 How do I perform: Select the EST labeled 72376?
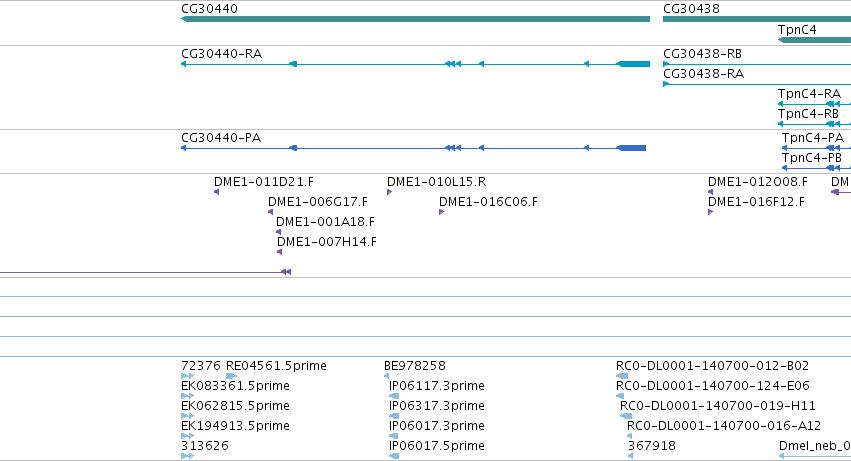[x=201, y=366]
